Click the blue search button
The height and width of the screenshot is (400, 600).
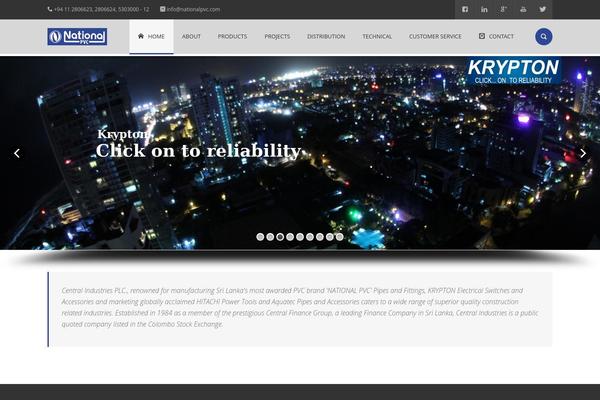point(543,36)
